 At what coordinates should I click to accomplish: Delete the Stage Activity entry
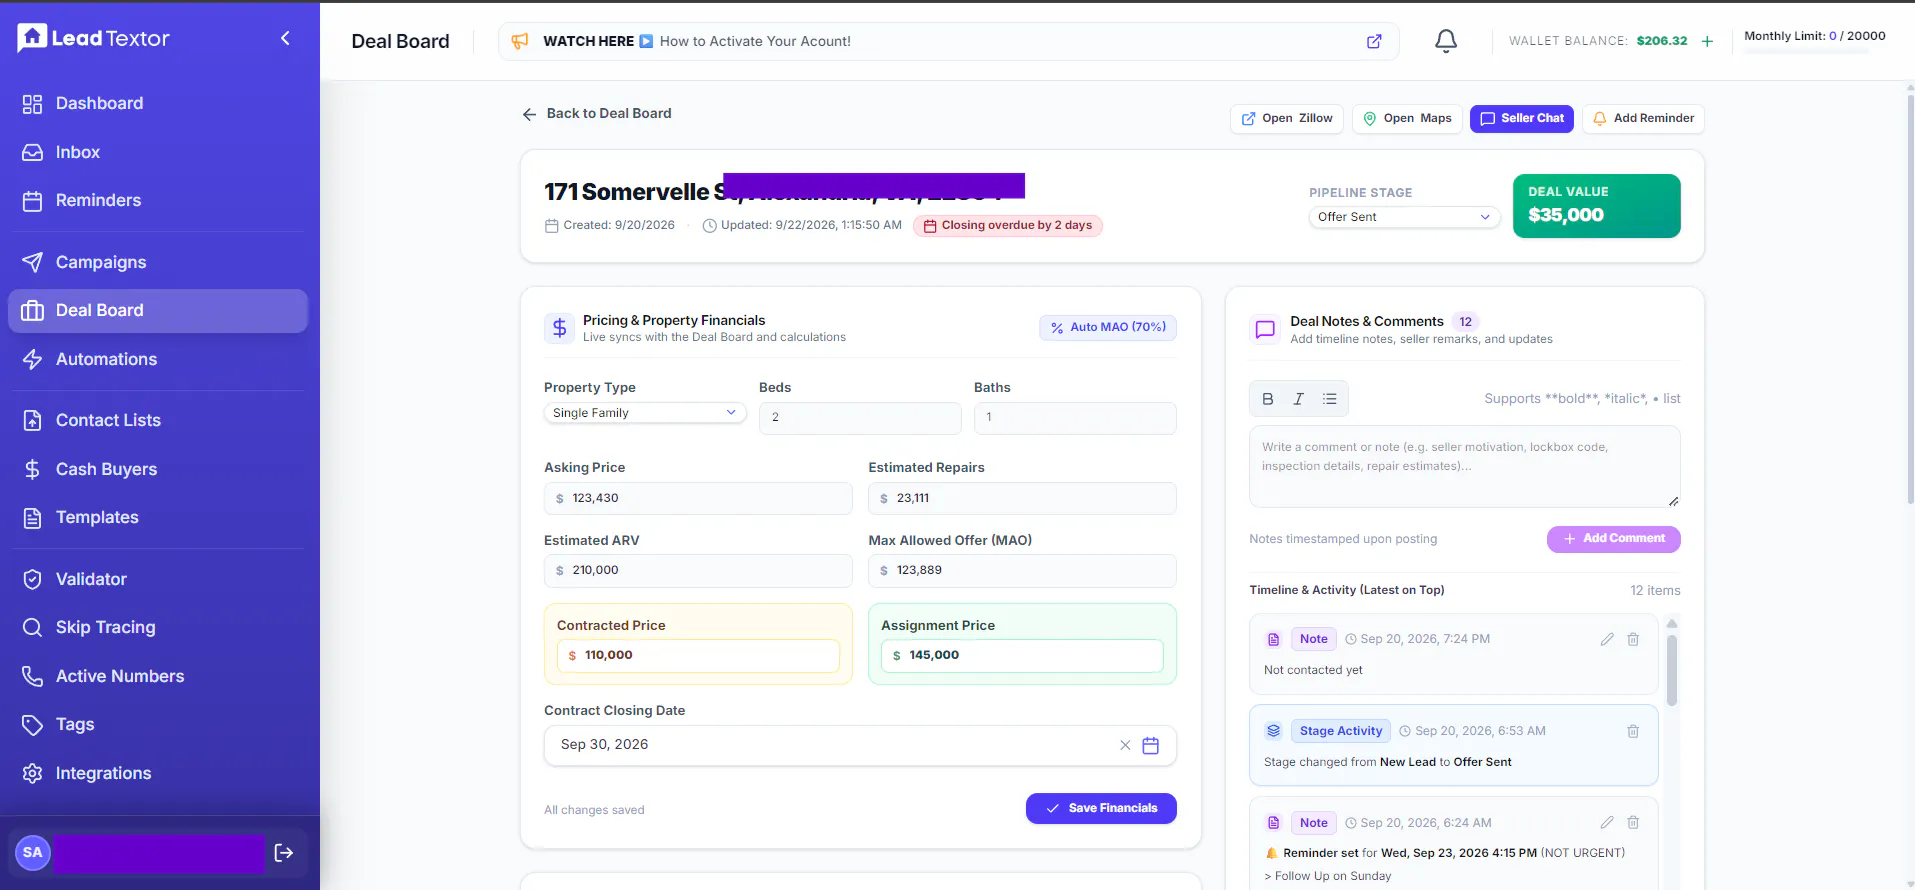click(x=1633, y=731)
